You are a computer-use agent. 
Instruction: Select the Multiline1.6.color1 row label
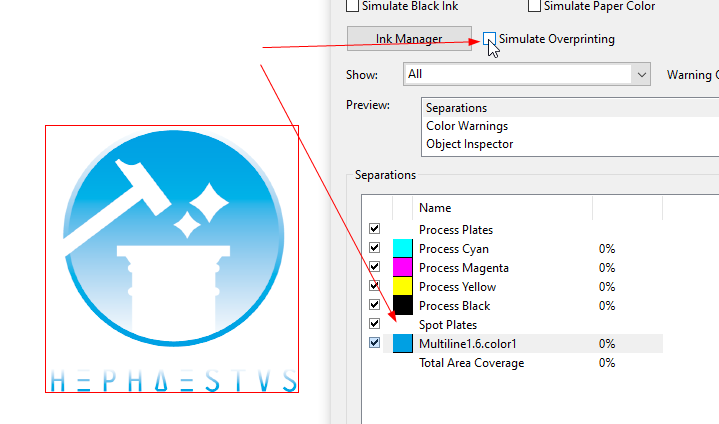468,344
